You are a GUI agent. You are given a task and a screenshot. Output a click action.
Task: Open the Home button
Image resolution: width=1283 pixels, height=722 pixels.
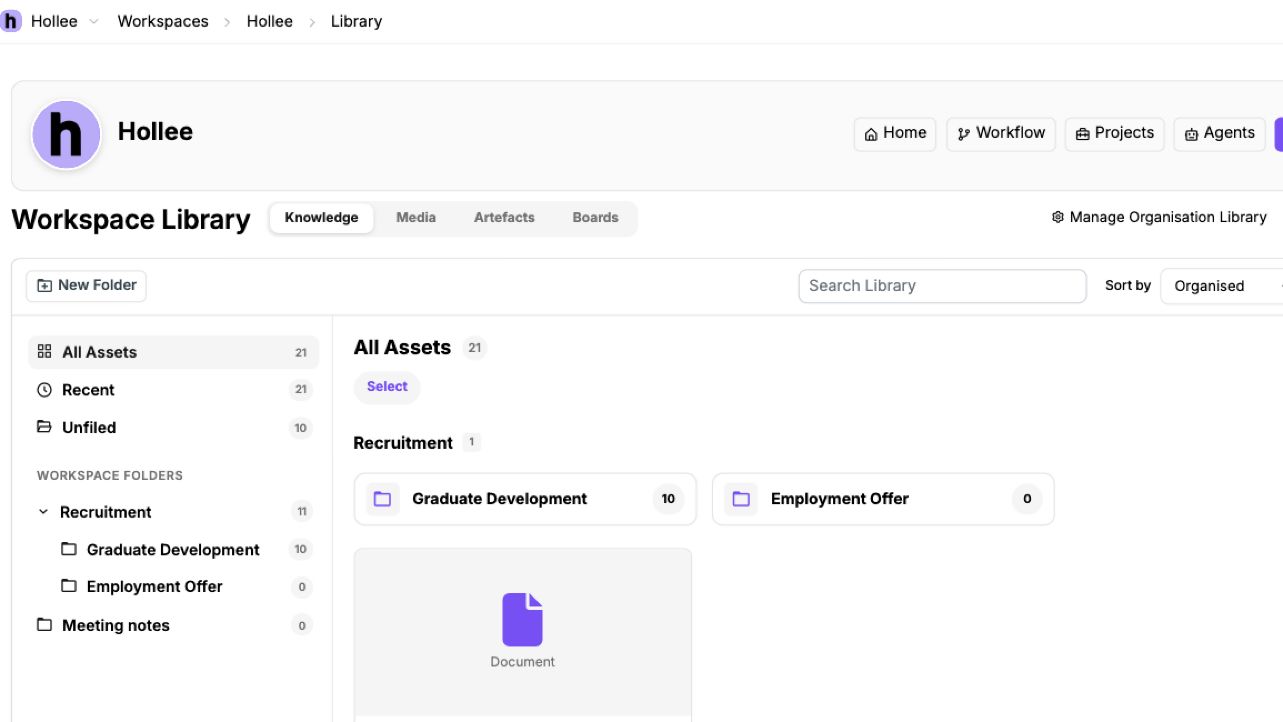tap(895, 133)
